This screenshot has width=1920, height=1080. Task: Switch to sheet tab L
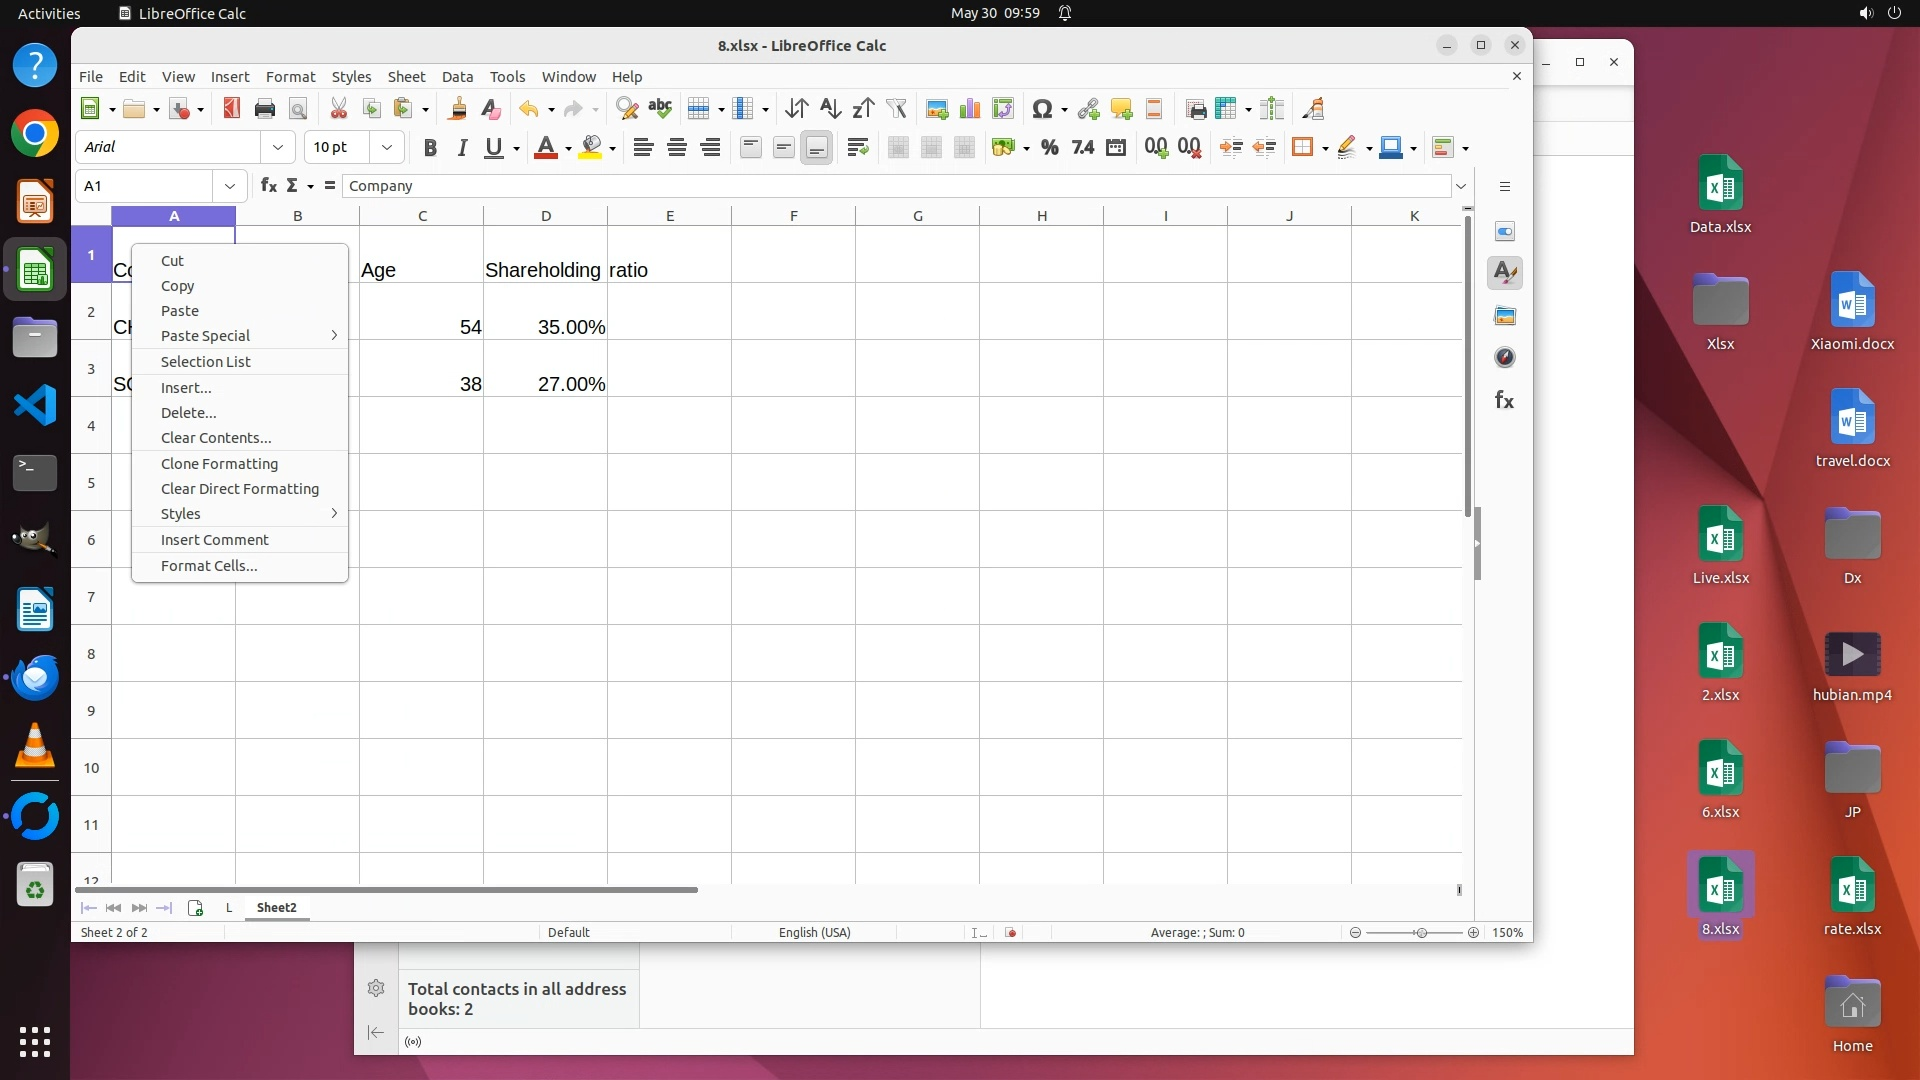pos(229,908)
